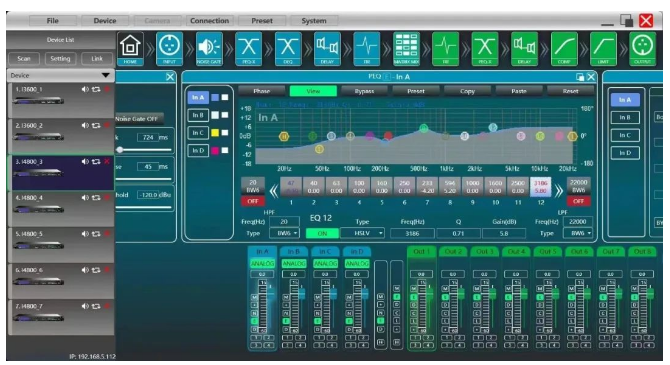Toggle the EQ 12 ON button
This screenshot has height=365, width=670.
(x=322, y=233)
